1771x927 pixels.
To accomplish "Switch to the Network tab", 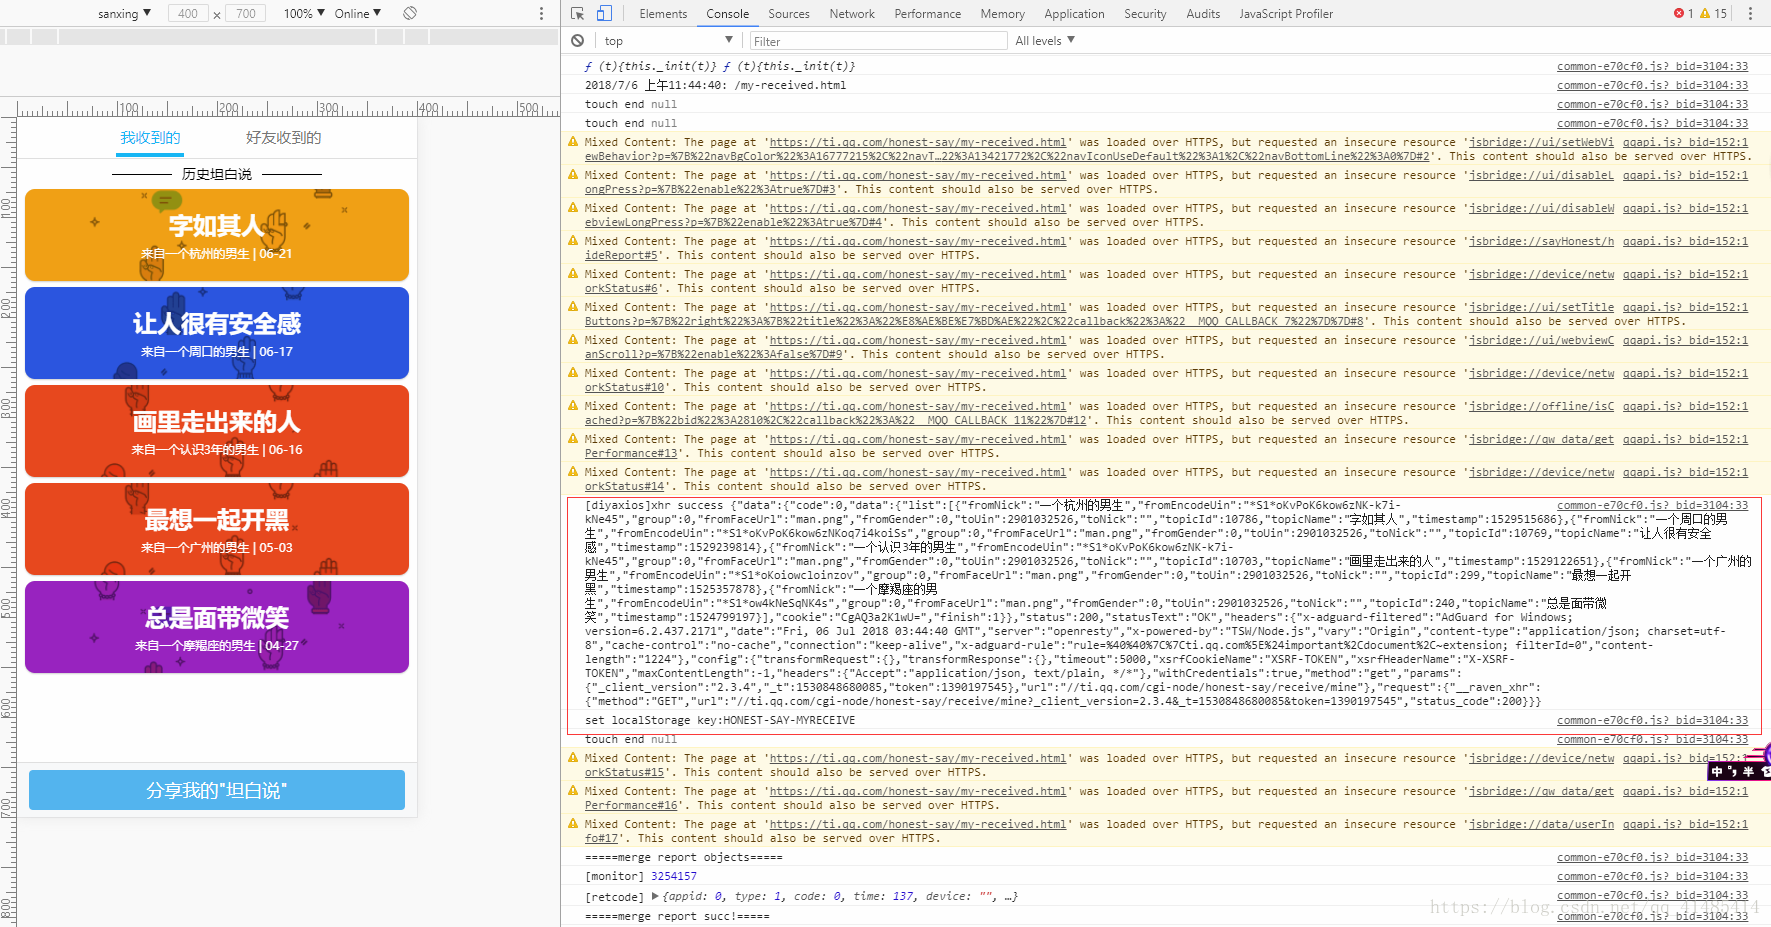I will (x=852, y=14).
